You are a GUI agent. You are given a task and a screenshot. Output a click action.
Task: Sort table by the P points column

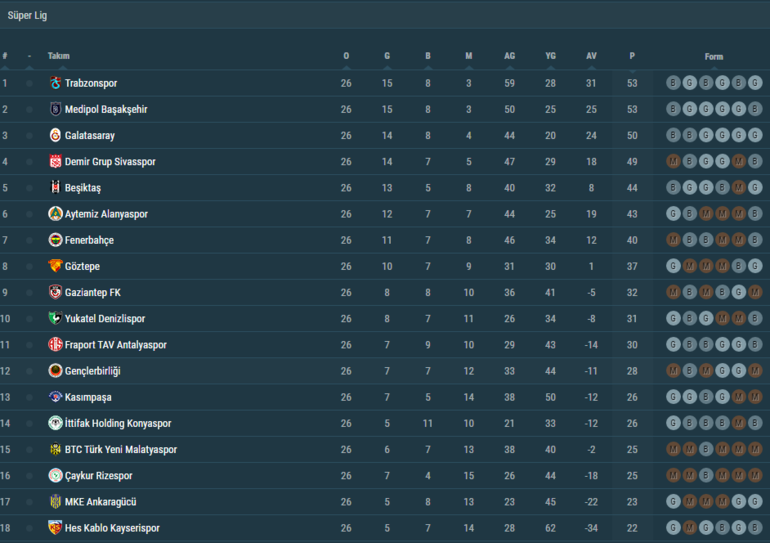tap(632, 56)
